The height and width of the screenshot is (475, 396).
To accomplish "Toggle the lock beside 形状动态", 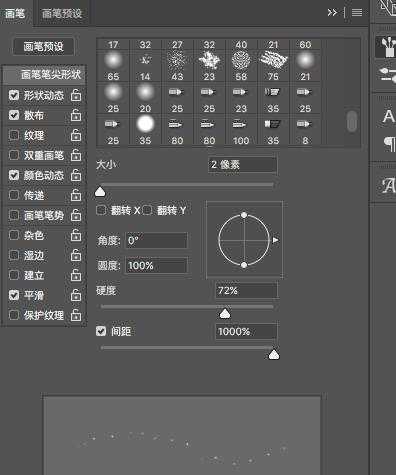I will pyautogui.click(x=76, y=95).
